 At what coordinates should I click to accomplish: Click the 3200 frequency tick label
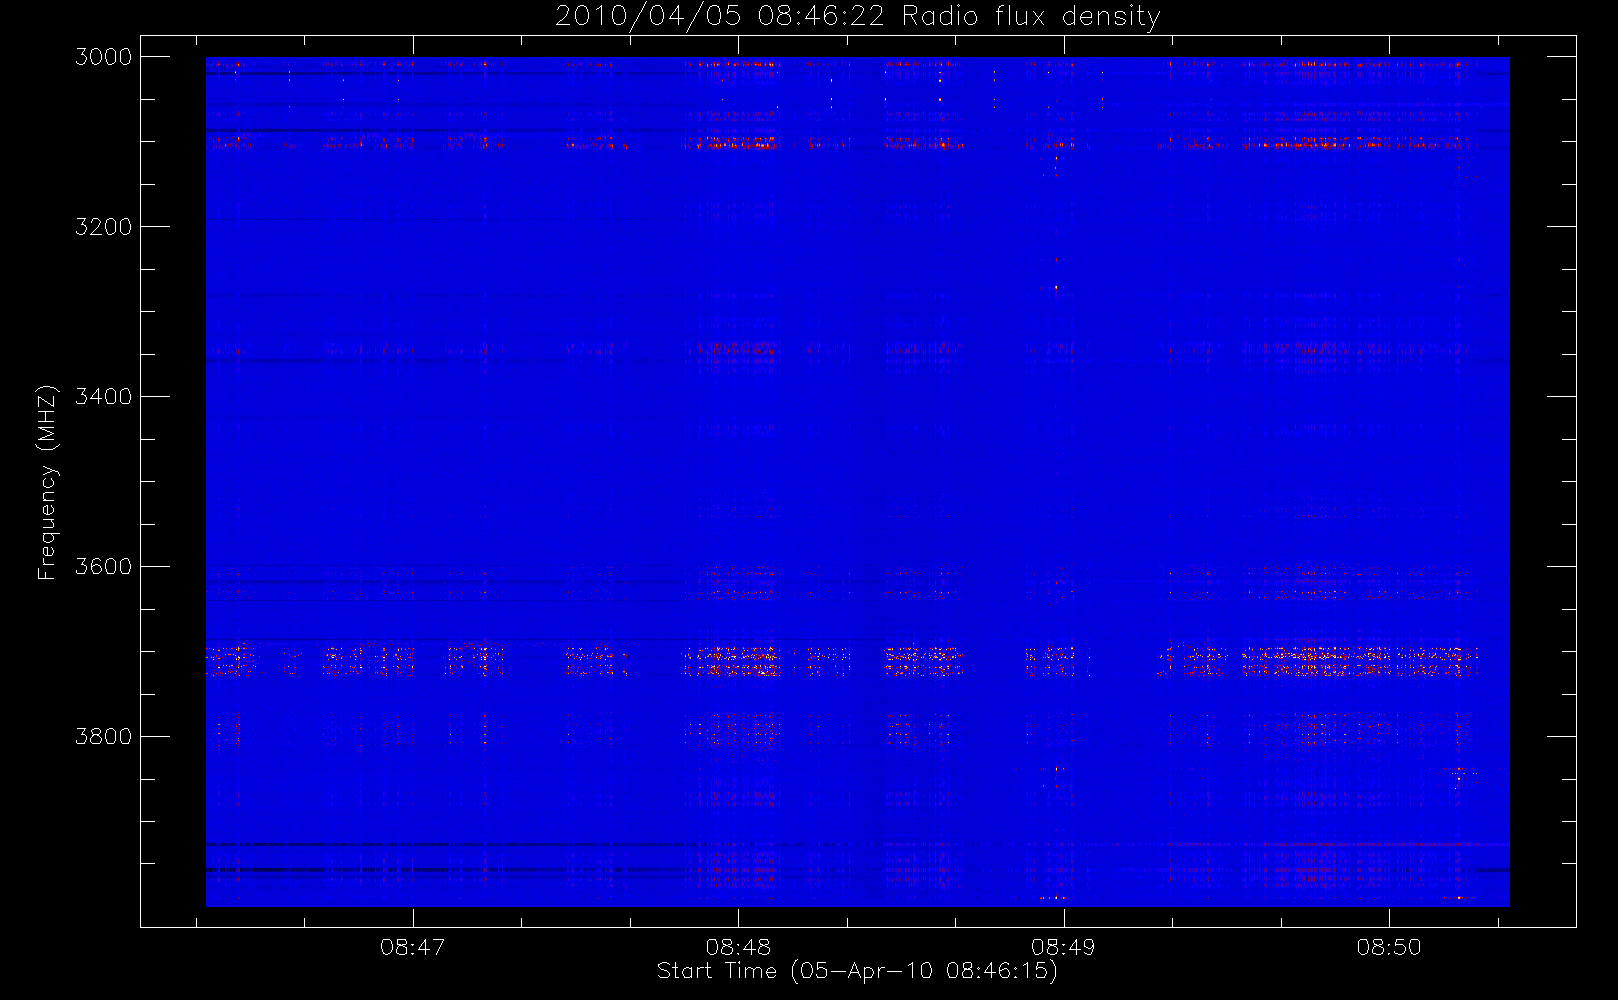click(104, 227)
